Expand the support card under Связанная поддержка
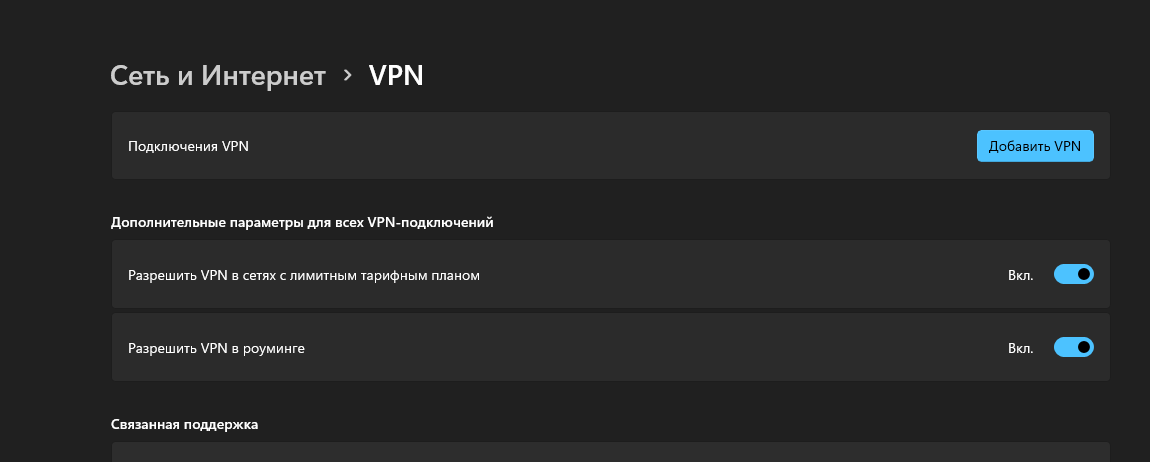 (610, 452)
